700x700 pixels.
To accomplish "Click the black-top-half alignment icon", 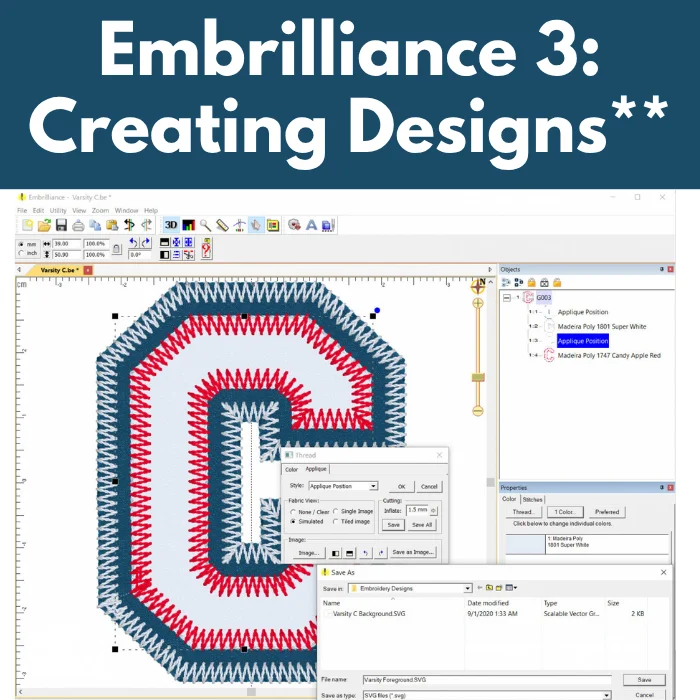I will point(164,242).
